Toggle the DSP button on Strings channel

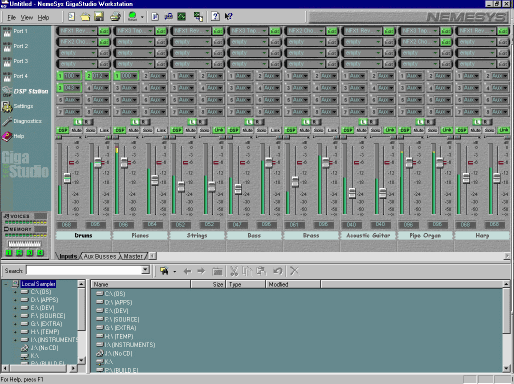pos(177,130)
